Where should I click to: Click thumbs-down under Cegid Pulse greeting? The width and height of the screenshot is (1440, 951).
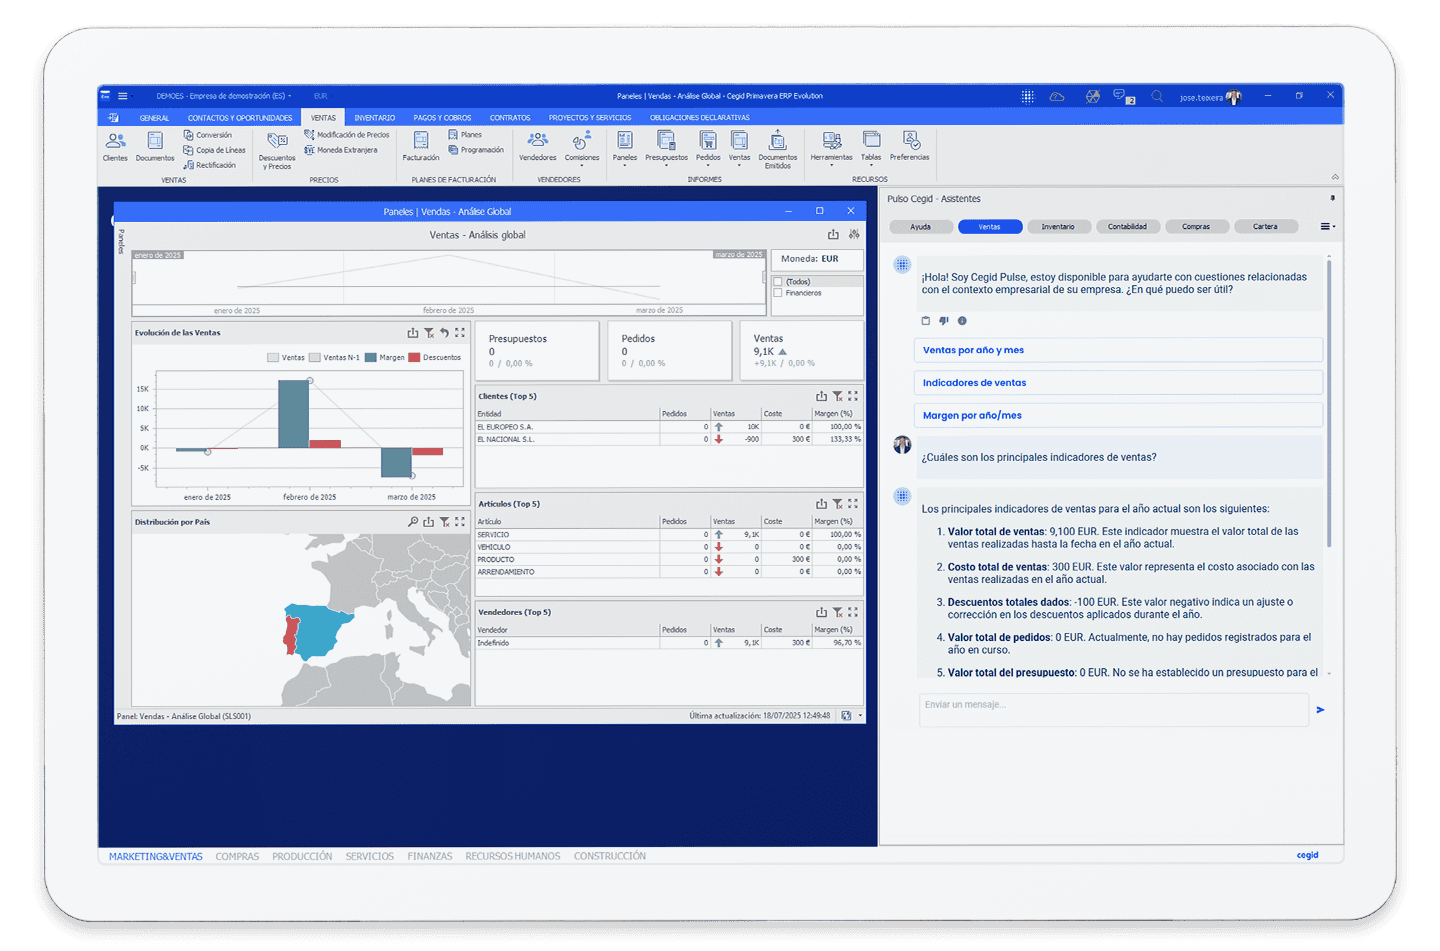click(x=943, y=321)
